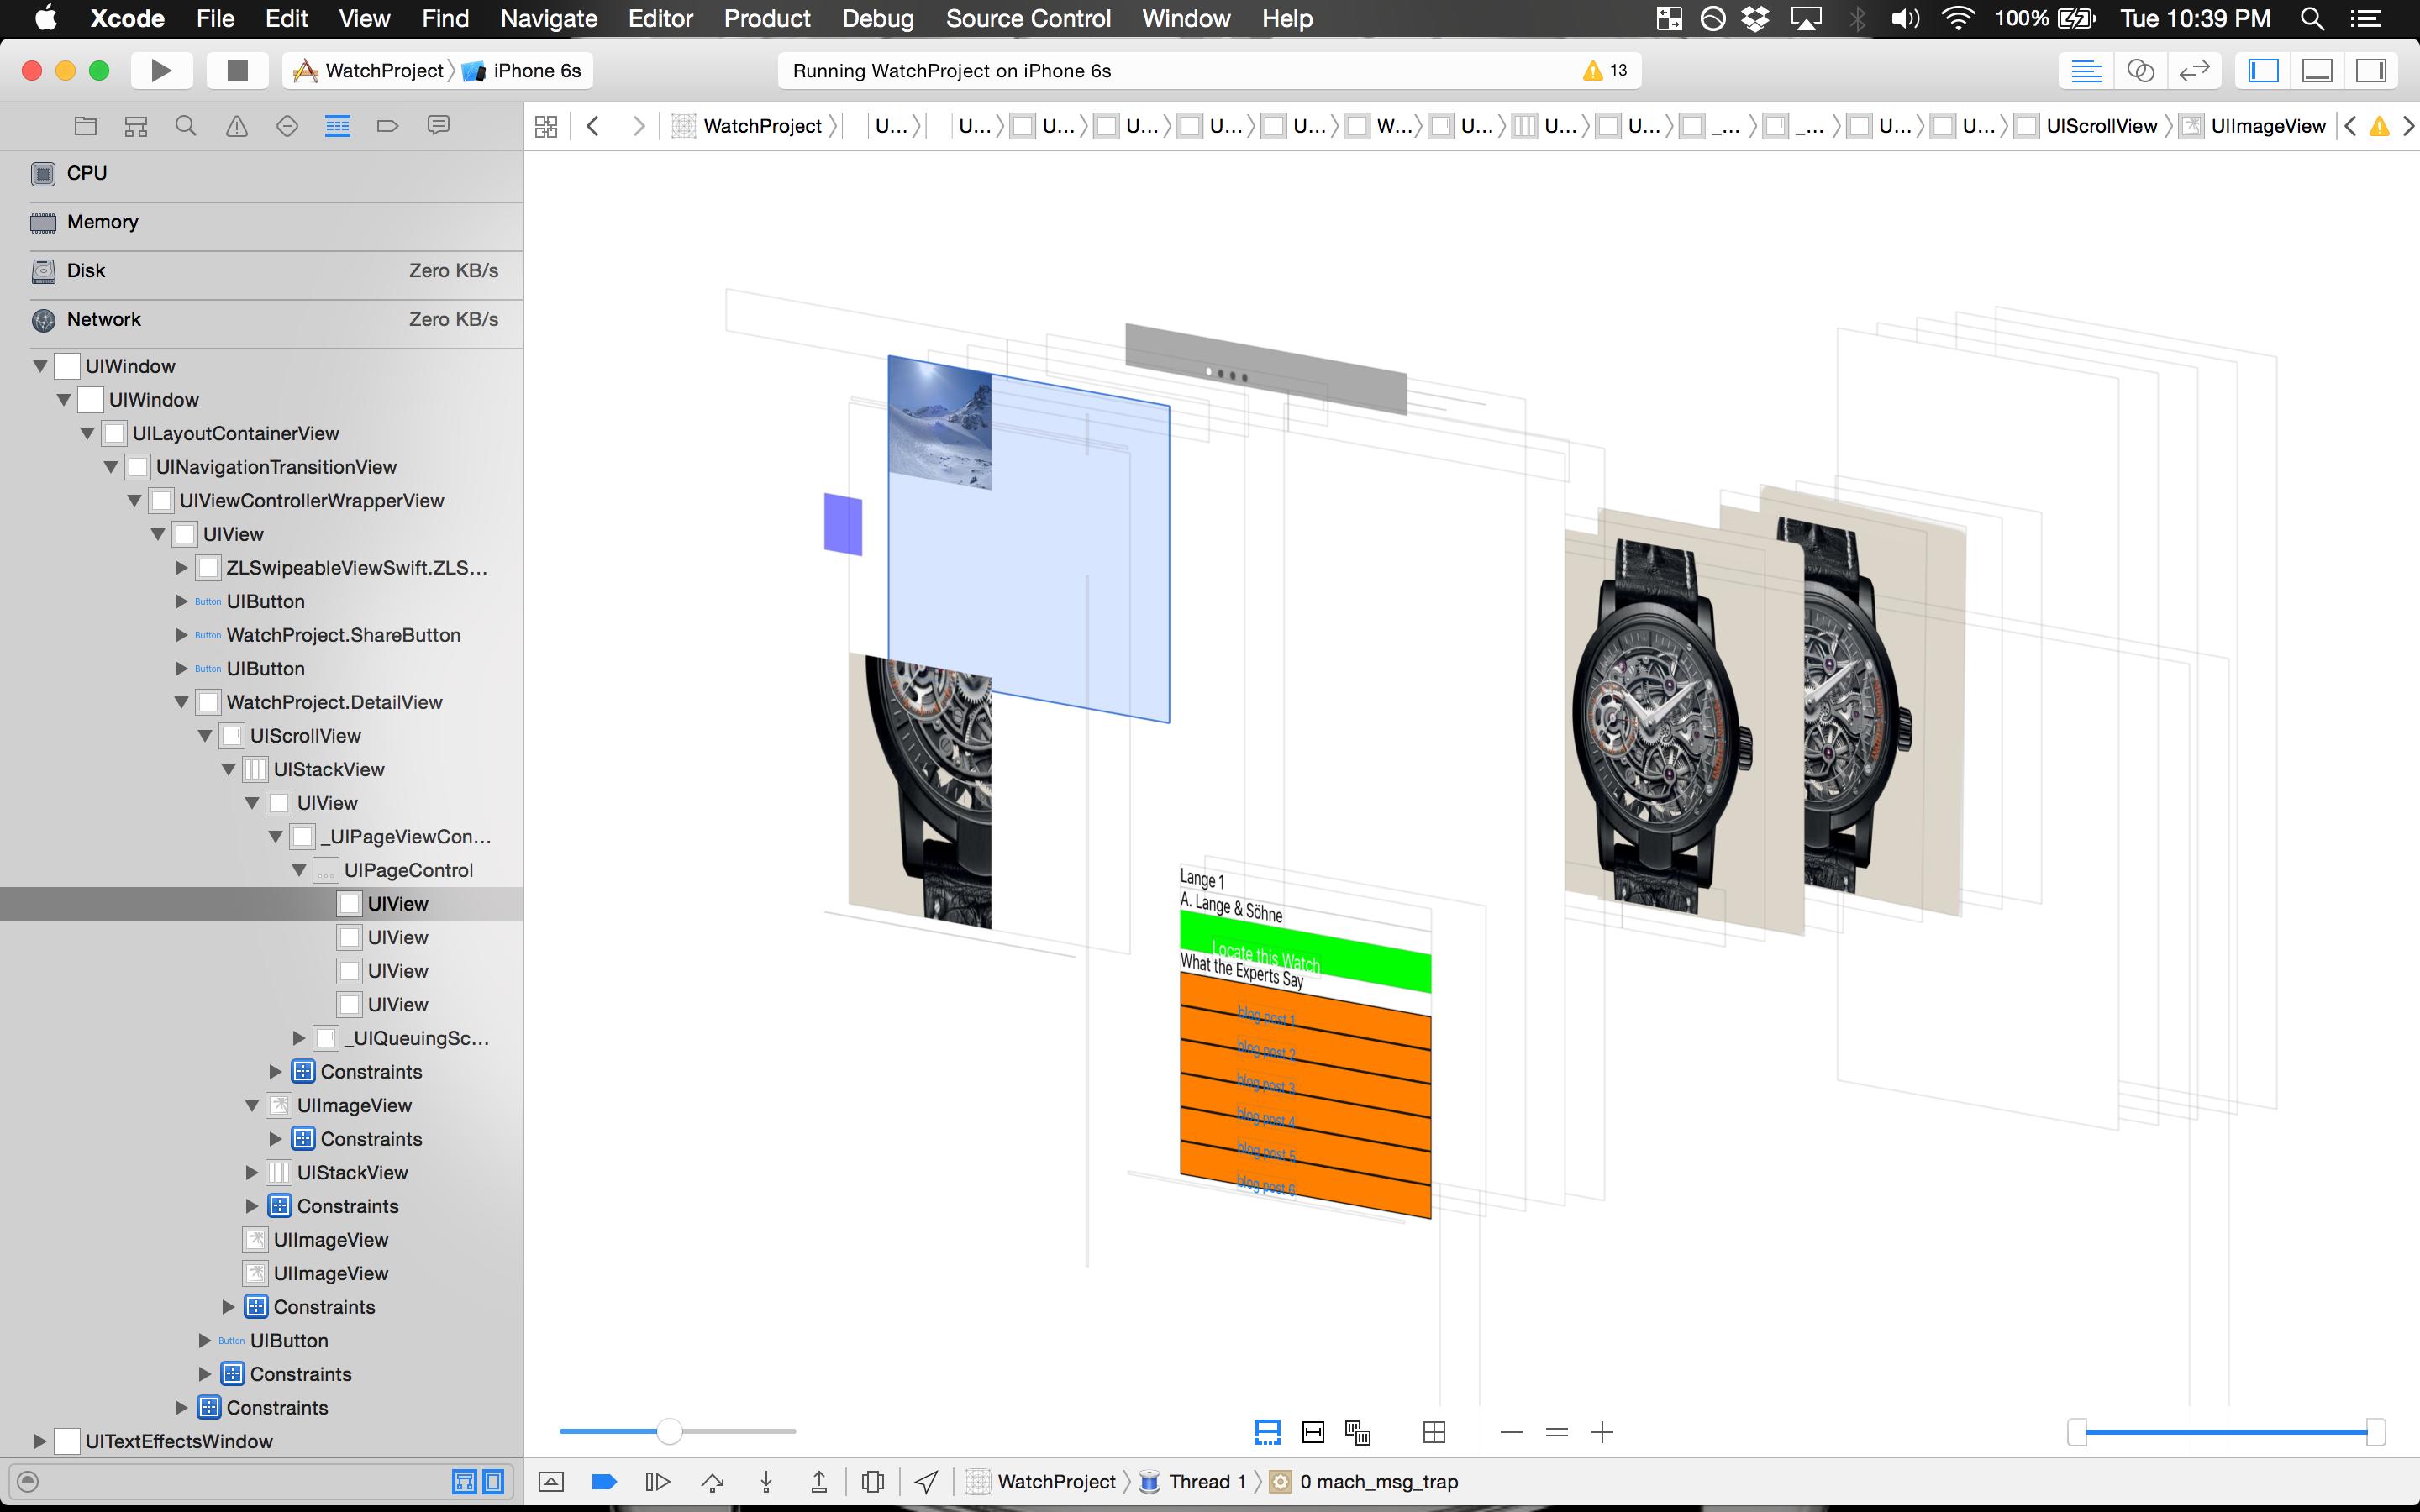The height and width of the screenshot is (1512, 2420).
Task: Toggle the Debug area visibility
Action: (2317, 70)
